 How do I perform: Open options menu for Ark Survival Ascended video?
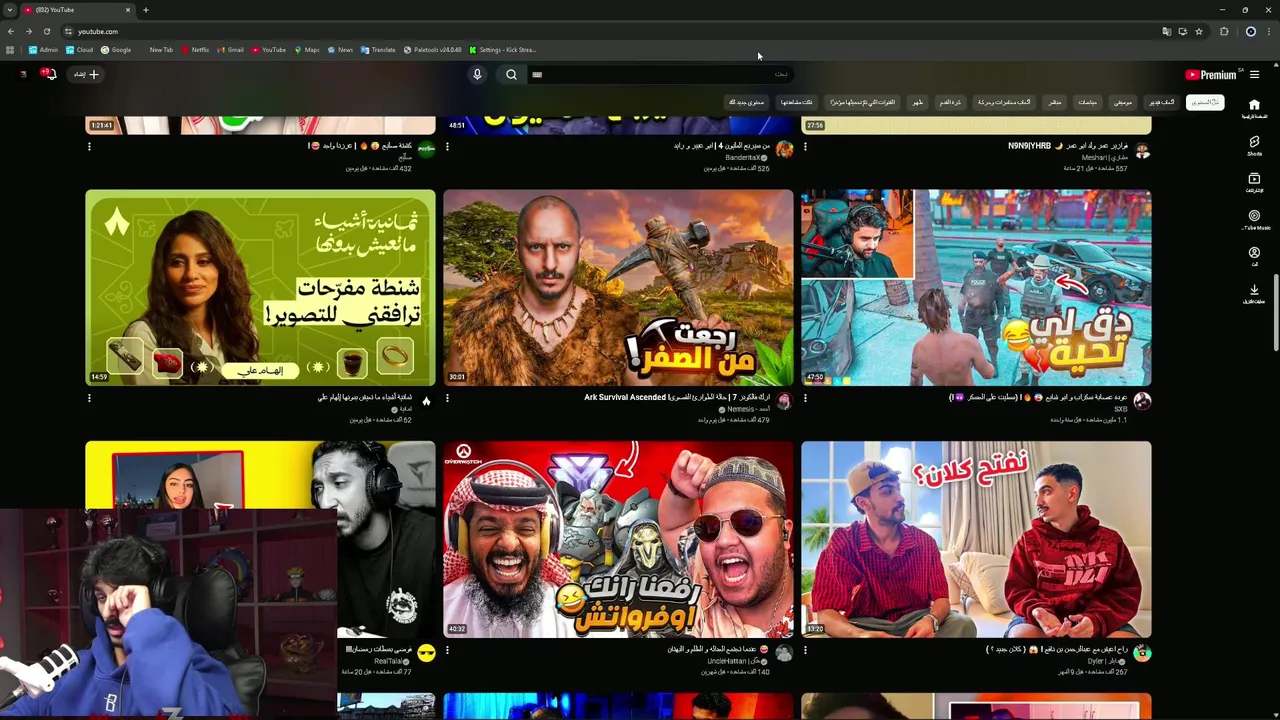447,398
